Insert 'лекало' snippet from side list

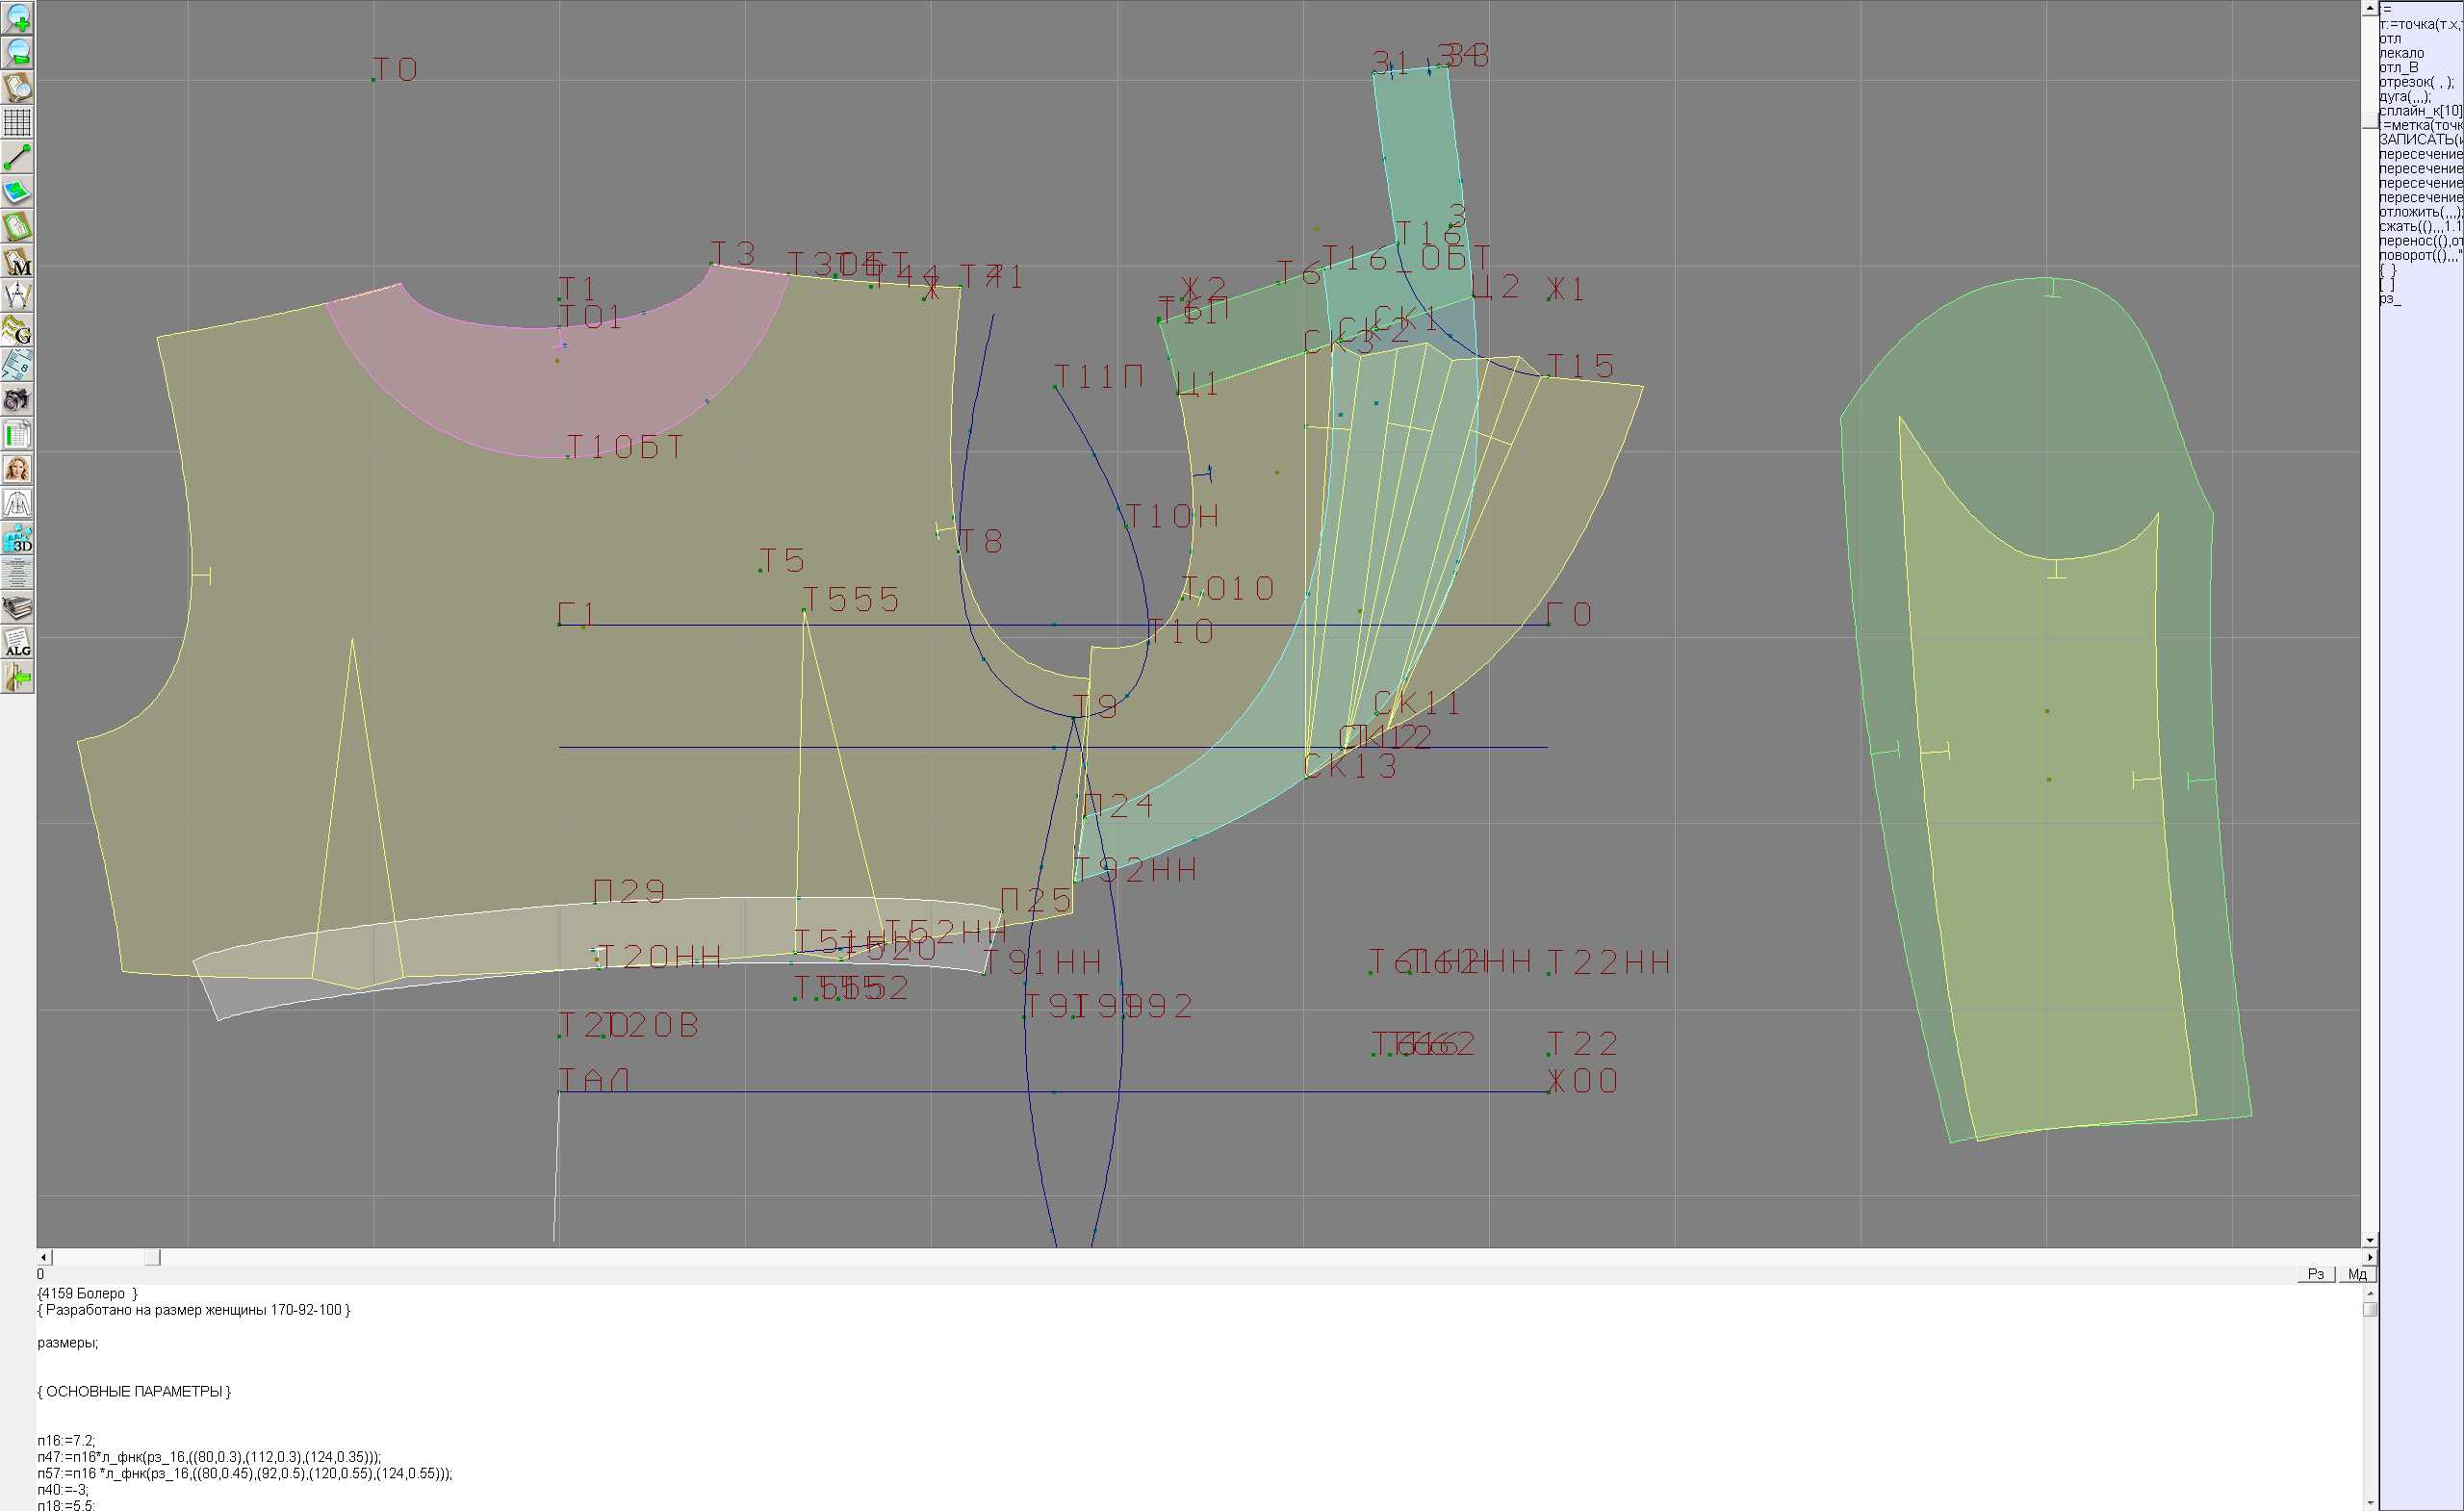pos(2401,53)
